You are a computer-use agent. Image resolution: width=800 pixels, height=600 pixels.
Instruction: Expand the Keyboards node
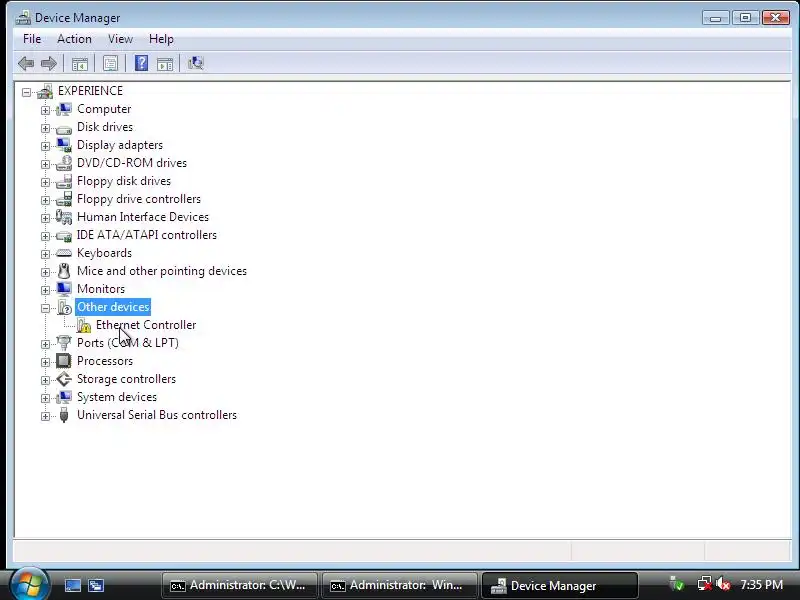tap(45, 254)
